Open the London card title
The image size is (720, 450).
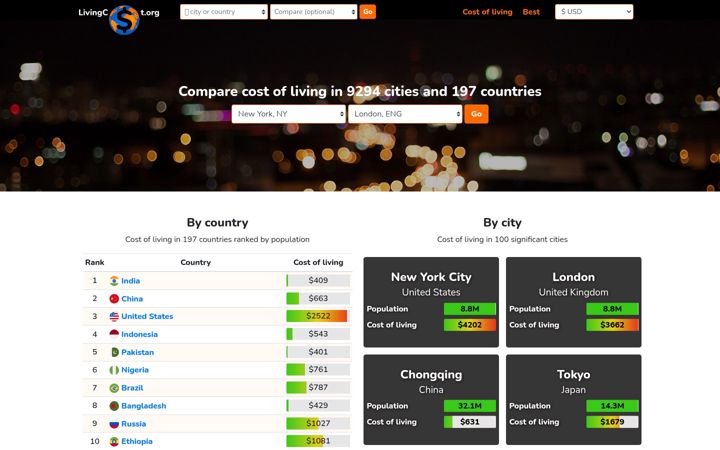[573, 277]
